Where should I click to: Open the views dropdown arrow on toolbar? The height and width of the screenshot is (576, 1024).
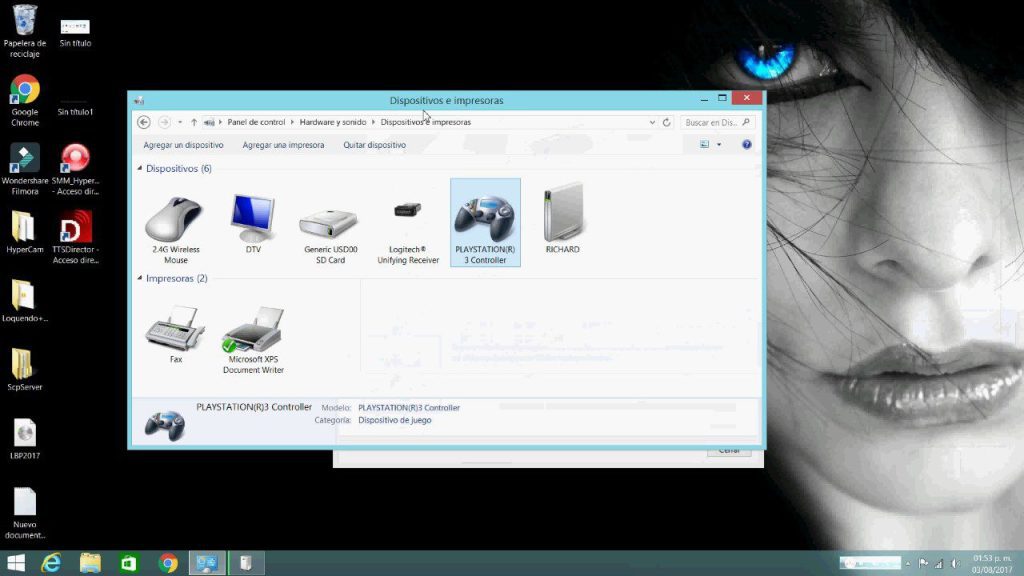718,144
